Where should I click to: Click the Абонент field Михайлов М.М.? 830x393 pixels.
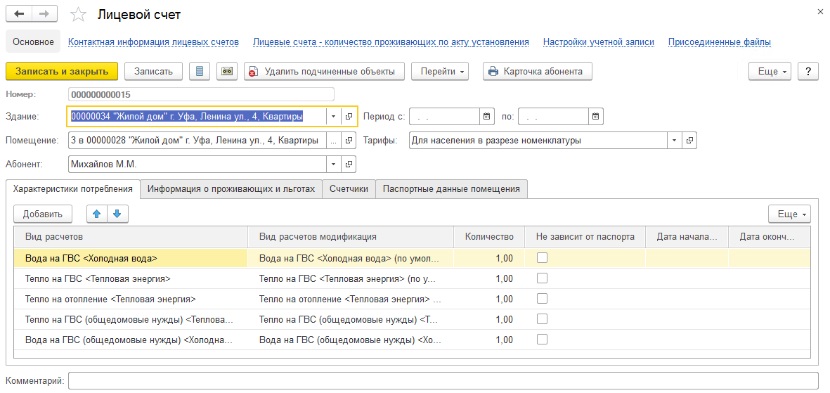197,165
